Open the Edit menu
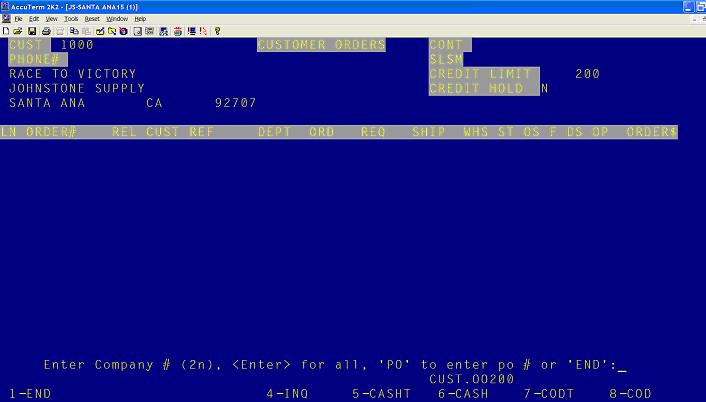The height and width of the screenshot is (402, 706). (x=34, y=19)
